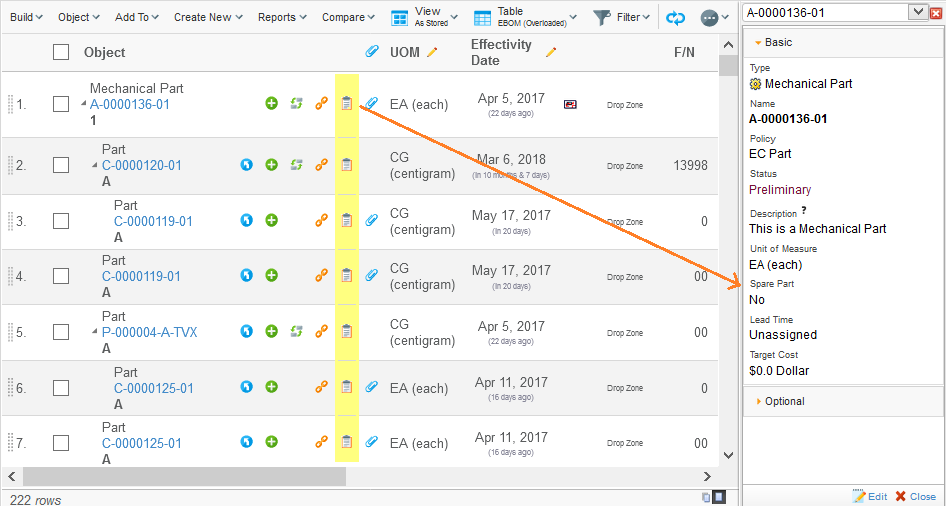Open clipboard properties icon for row 1

point(346,103)
